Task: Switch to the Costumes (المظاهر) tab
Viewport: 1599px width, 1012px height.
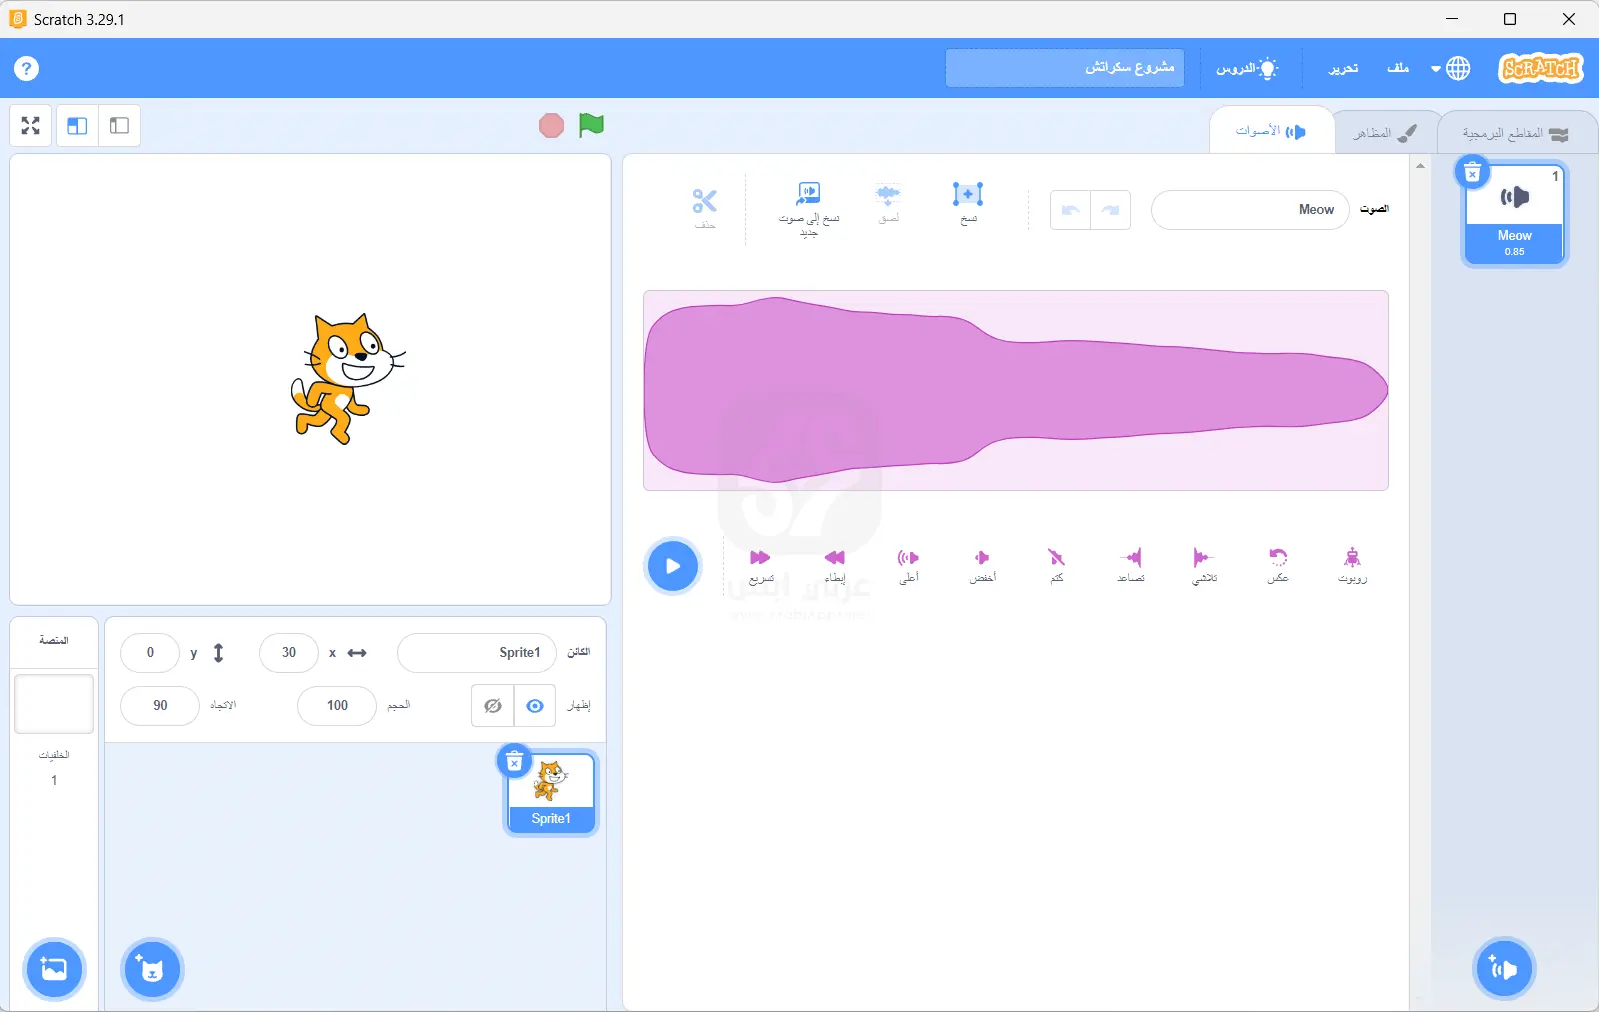Action: tap(1385, 133)
